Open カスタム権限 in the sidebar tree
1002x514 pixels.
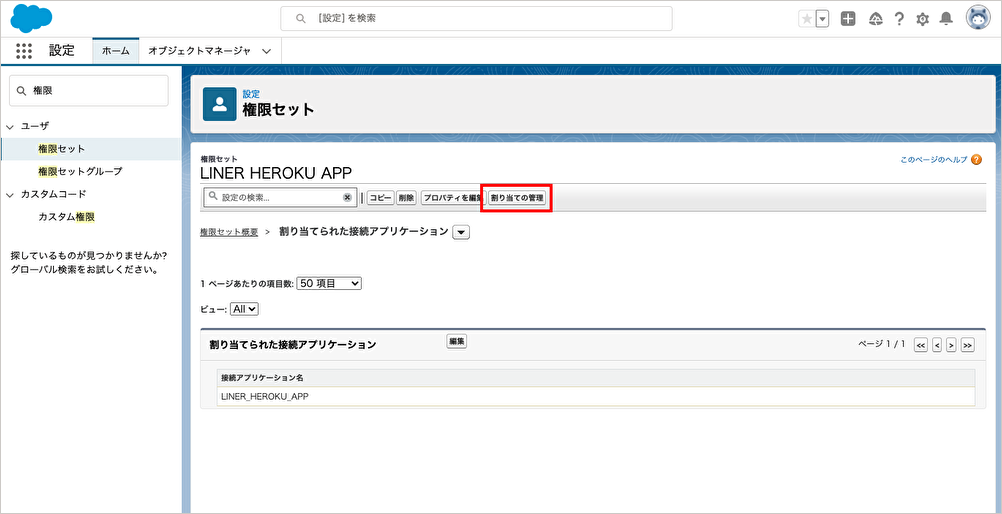click(66, 217)
